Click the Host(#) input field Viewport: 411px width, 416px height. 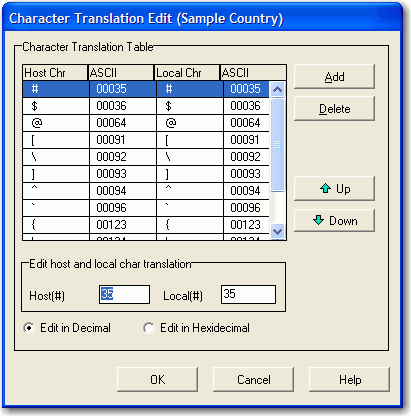[124, 294]
